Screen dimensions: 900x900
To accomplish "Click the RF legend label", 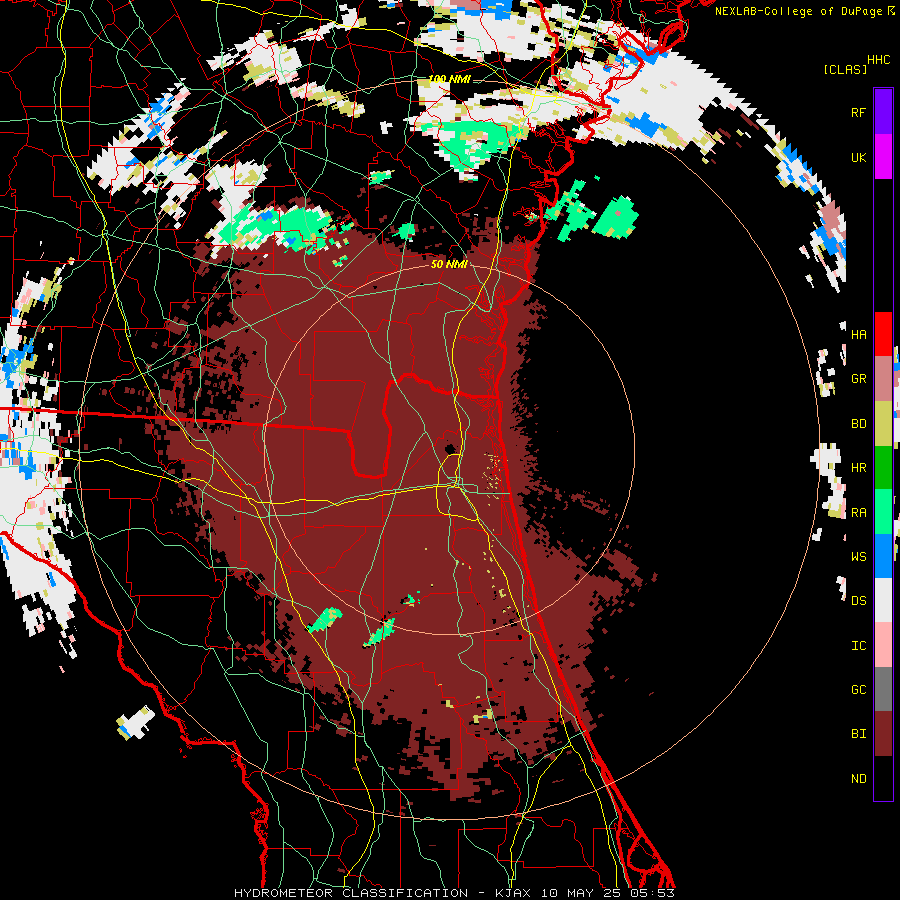I will click(858, 112).
